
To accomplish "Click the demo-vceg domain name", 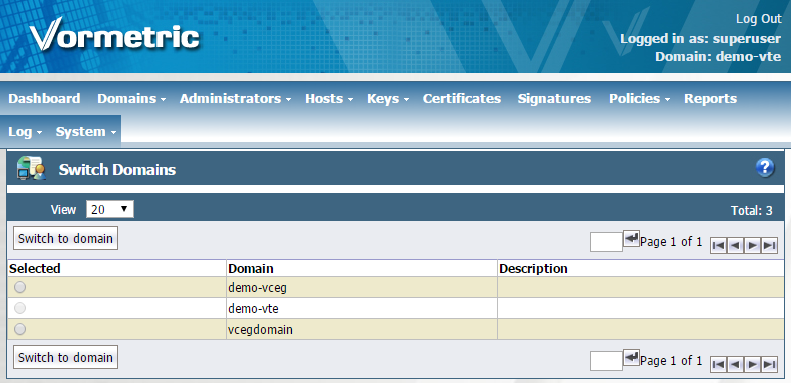I will pos(258,288).
